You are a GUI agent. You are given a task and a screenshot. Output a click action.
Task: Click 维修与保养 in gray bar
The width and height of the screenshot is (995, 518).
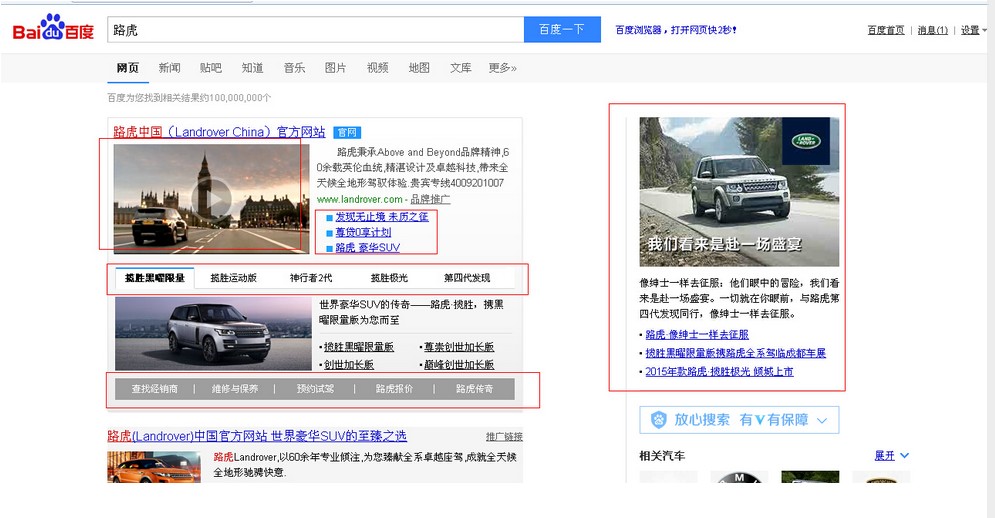235,388
